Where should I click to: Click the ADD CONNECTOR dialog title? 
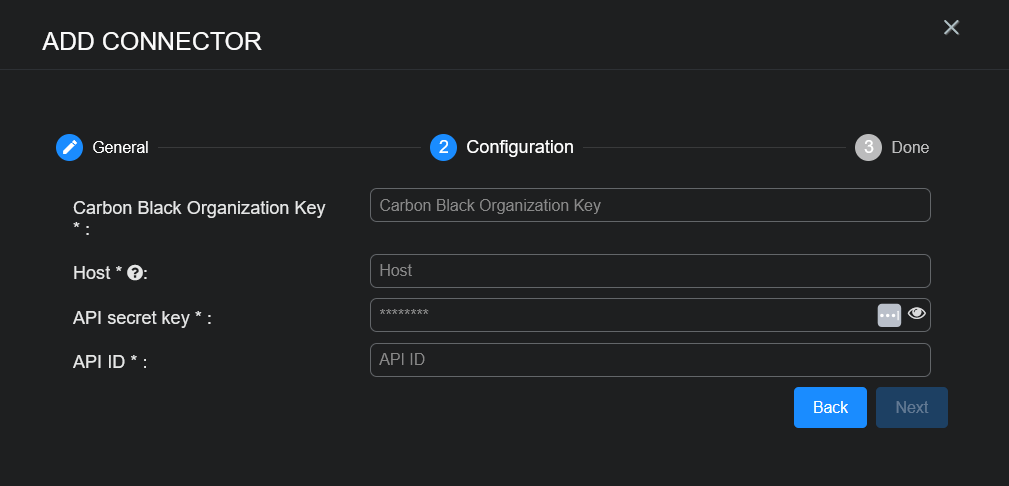click(152, 41)
